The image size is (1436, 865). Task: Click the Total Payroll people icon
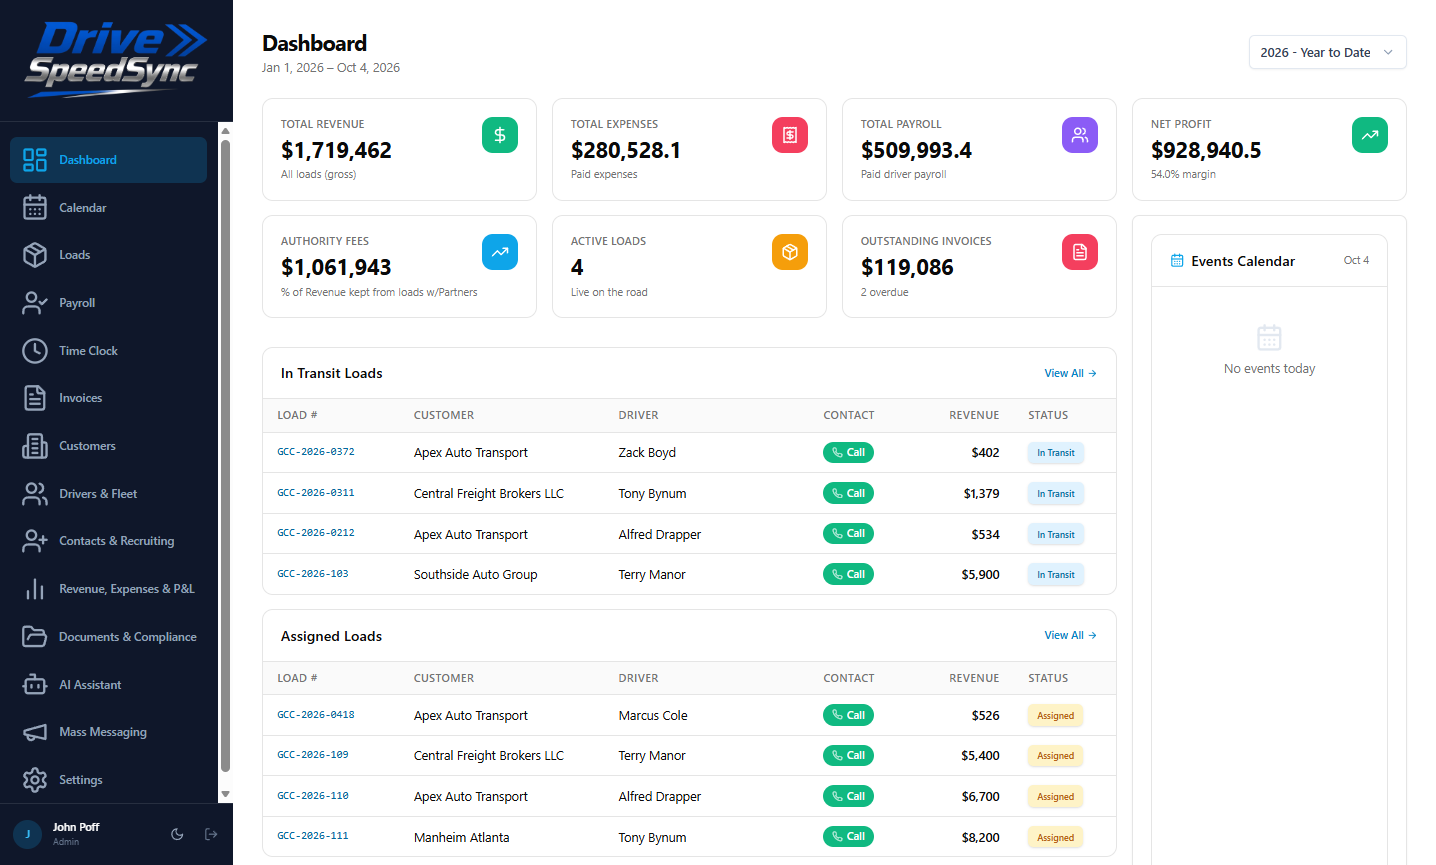[x=1080, y=135]
